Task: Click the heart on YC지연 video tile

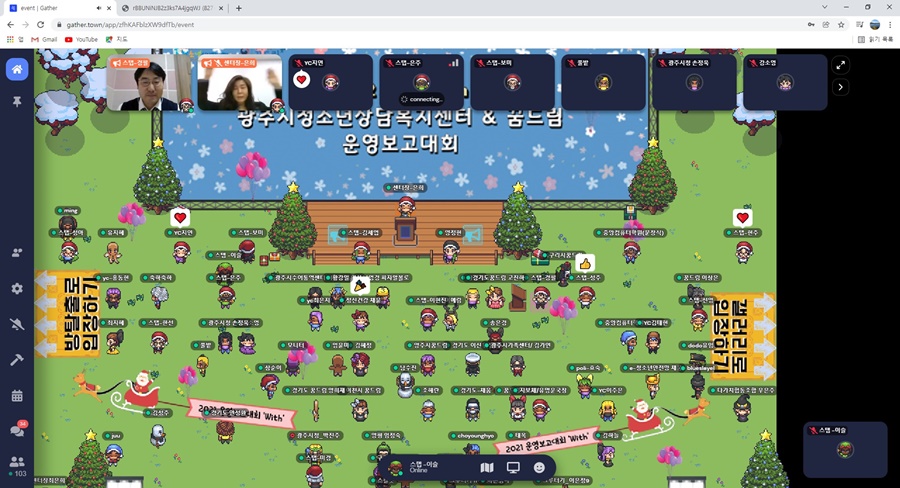Action: (301, 80)
